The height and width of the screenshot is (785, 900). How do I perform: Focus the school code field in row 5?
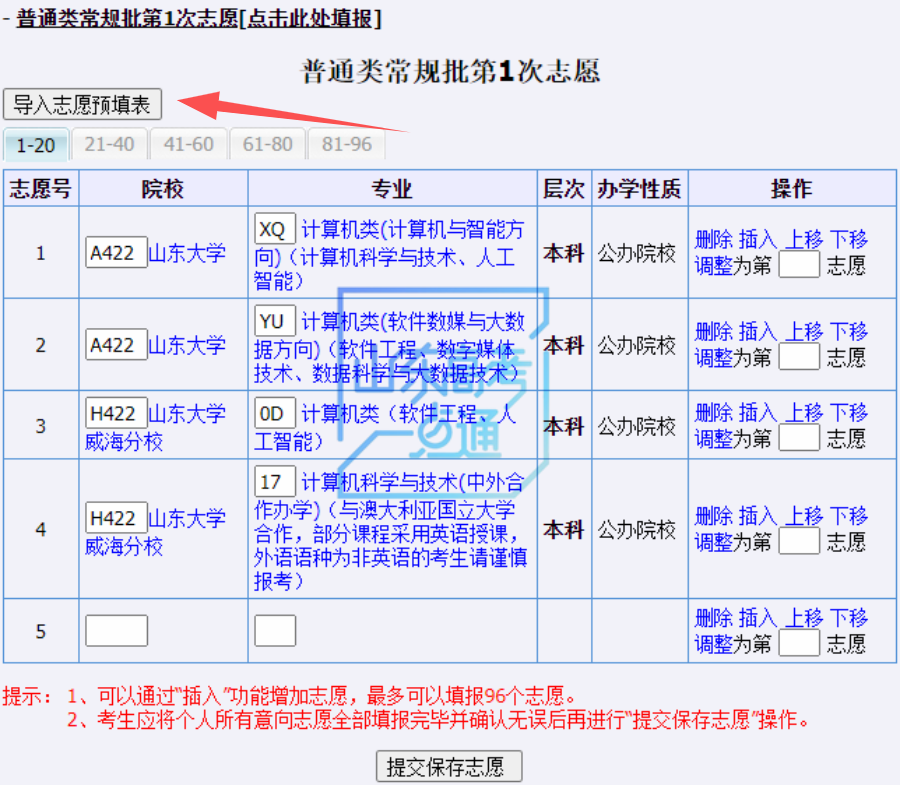coord(116,631)
